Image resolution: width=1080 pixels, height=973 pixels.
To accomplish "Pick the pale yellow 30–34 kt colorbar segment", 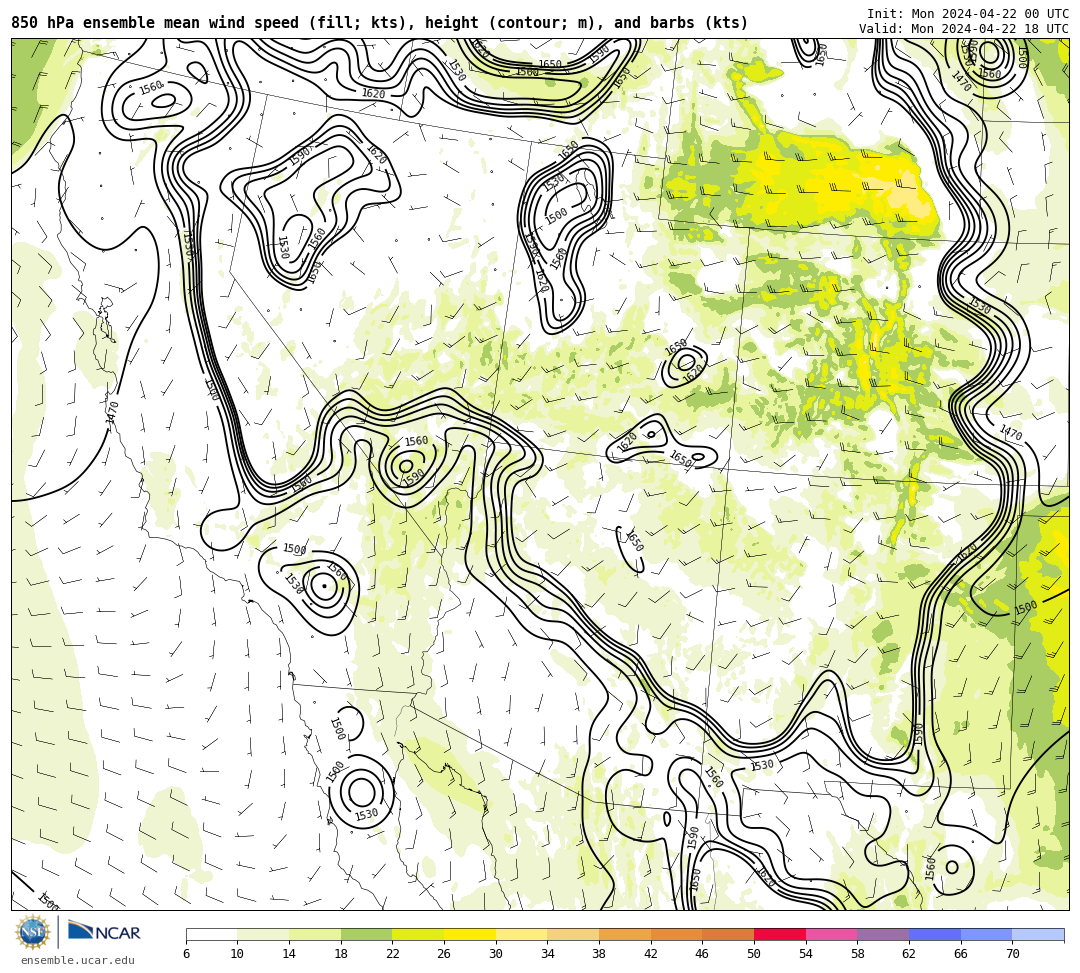I will (521, 934).
